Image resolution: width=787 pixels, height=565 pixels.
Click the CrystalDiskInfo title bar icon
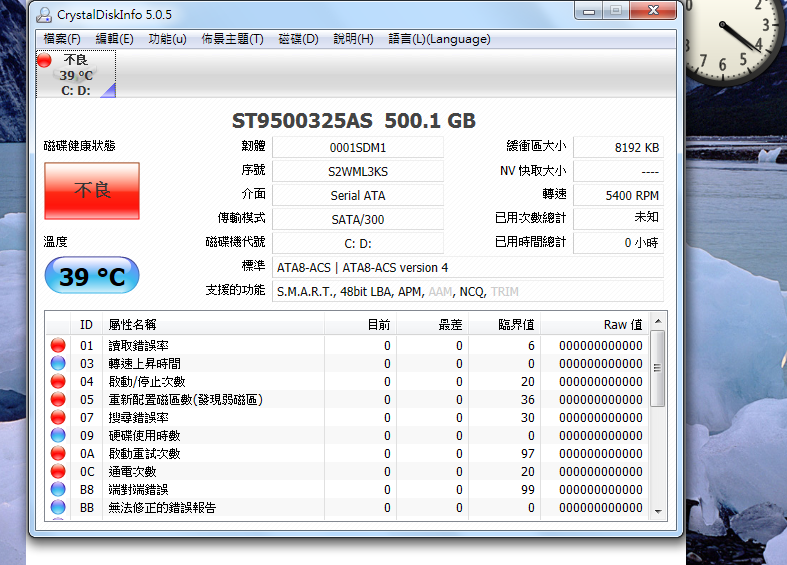pos(44,15)
